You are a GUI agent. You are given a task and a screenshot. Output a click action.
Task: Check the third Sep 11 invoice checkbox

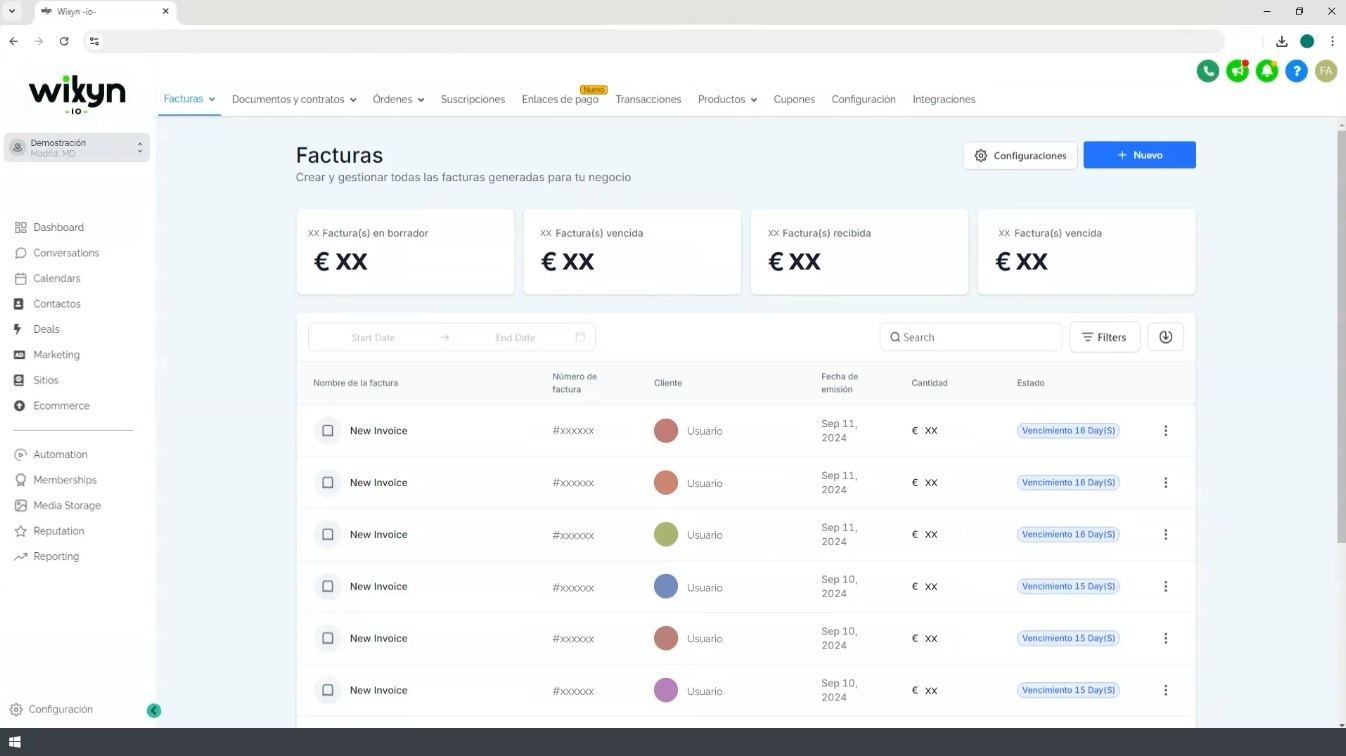(x=327, y=535)
